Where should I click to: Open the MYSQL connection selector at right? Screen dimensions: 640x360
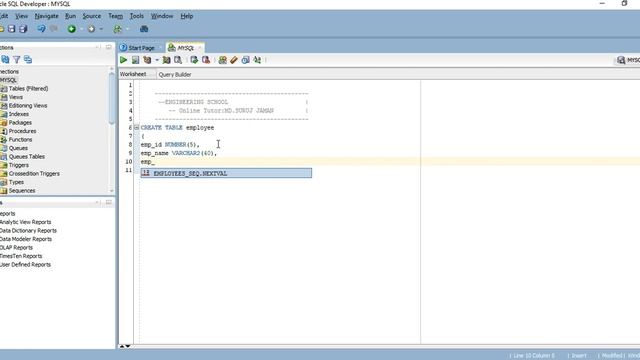pos(628,60)
